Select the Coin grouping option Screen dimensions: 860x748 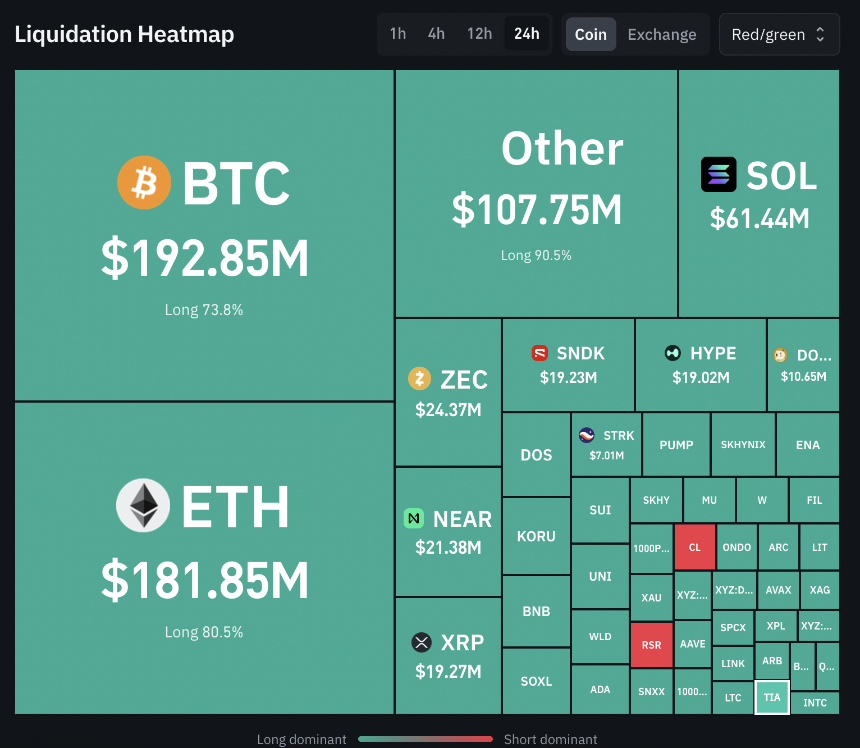click(x=591, y=35)
